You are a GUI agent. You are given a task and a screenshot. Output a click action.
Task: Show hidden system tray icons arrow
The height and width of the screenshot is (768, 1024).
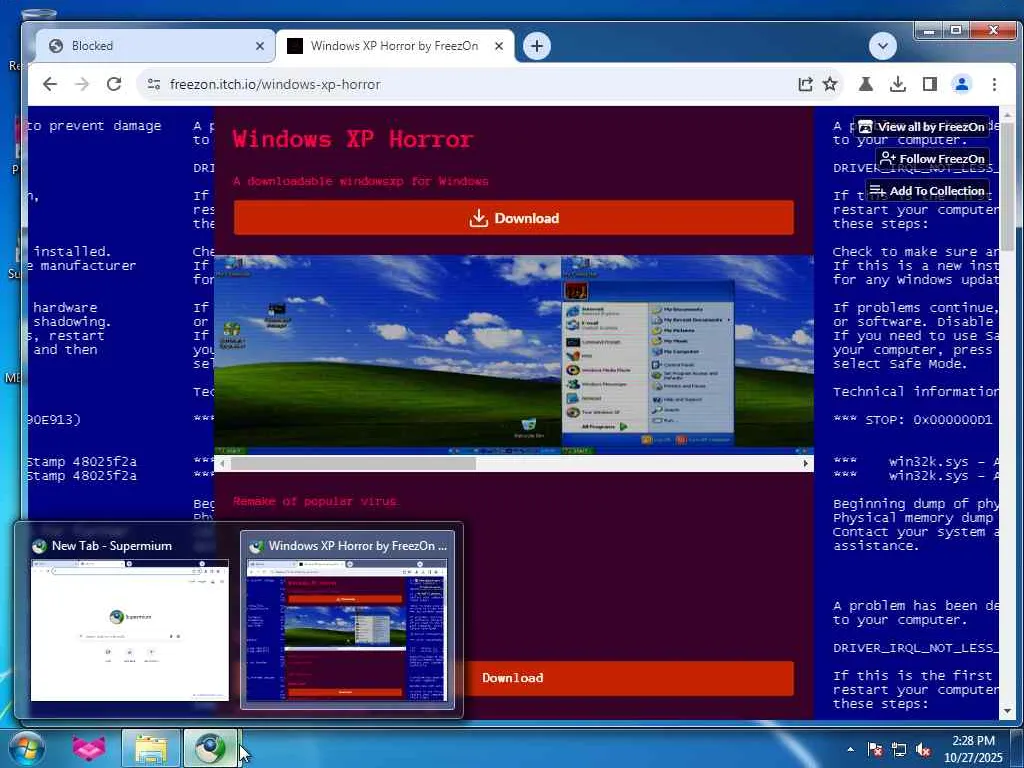pos(850,750)
